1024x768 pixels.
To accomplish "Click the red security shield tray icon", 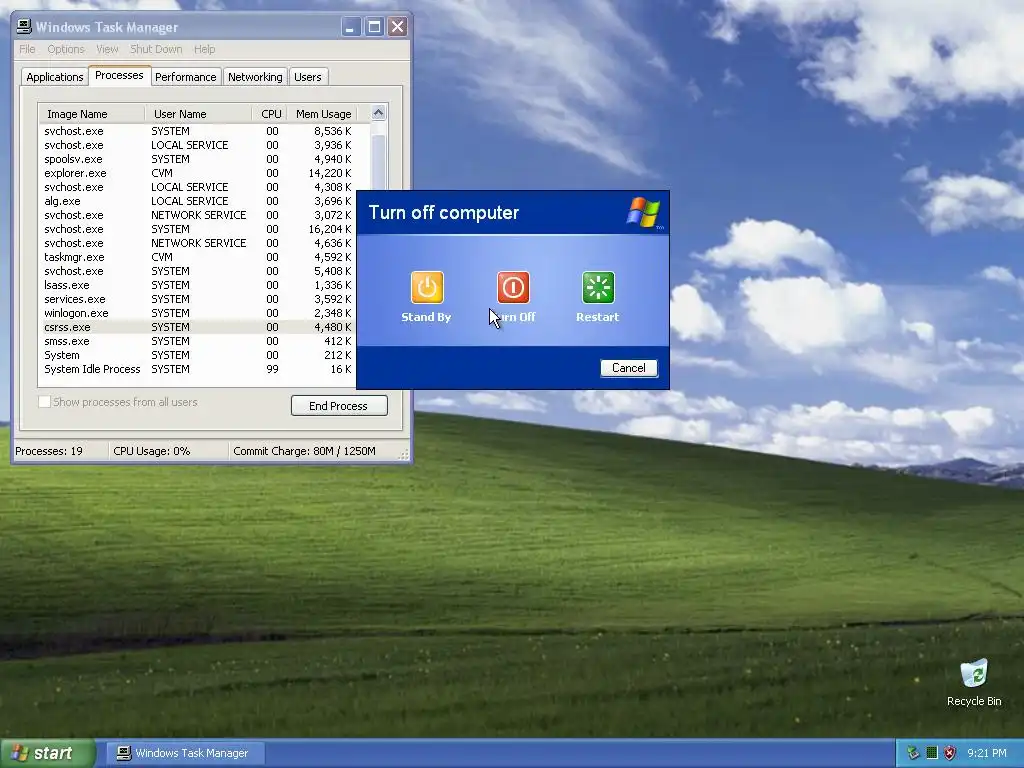I will coord(950,753).
